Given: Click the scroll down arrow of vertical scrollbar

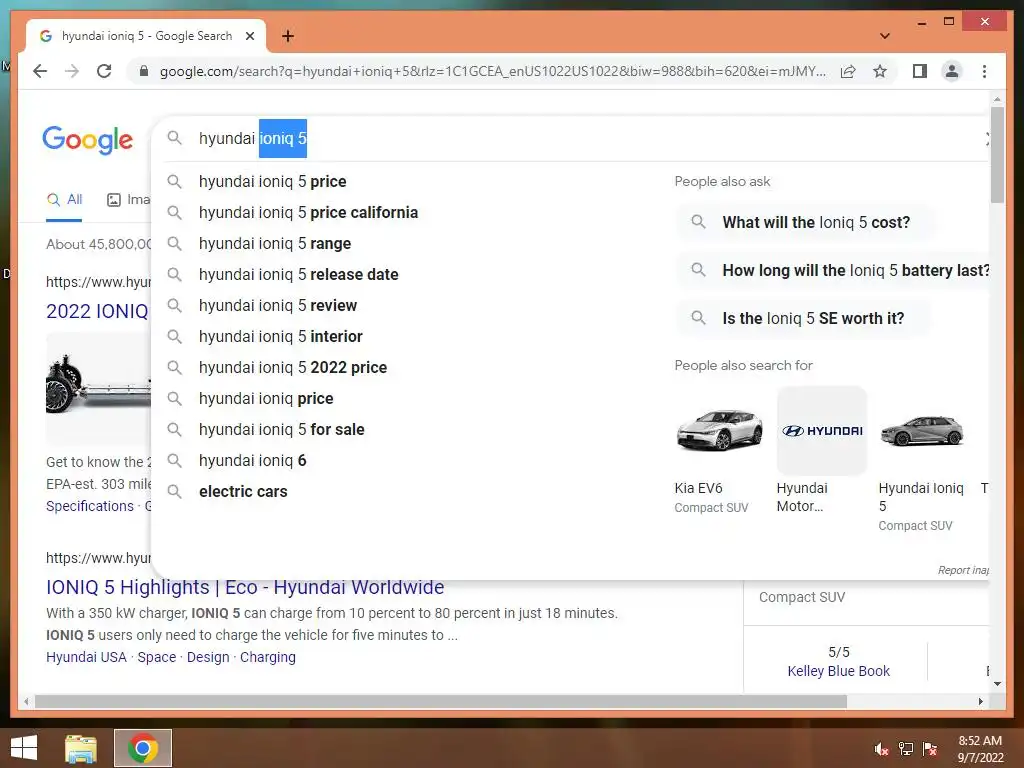Looking at the screenshot, I should point(997,684).
